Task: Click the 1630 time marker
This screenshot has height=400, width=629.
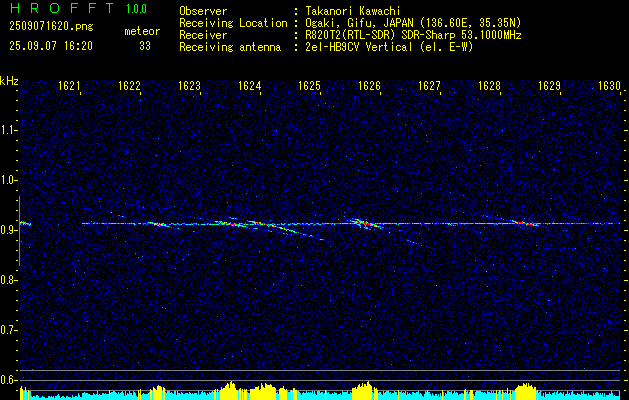Action: [x=609, y=86]
